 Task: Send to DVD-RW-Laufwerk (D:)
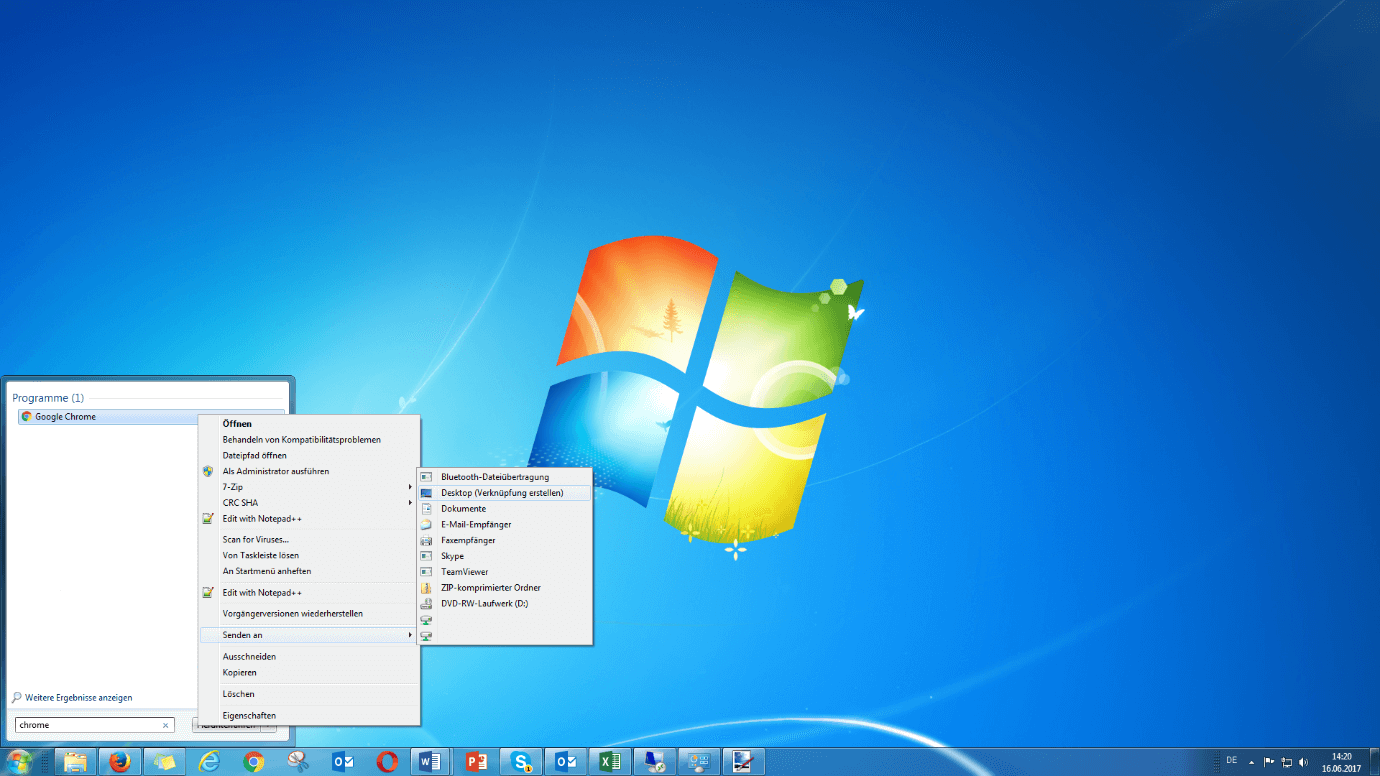[505, 604]
